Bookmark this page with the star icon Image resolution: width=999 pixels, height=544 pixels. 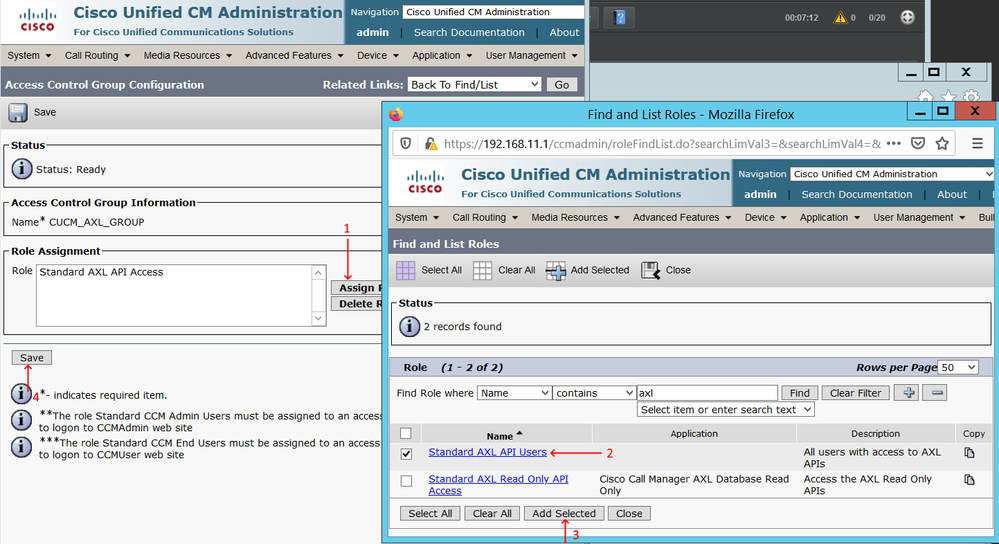[x=942, y=144]
